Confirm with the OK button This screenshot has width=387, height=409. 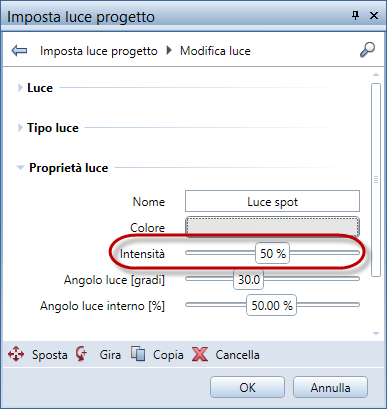pyautogui.click(x=247, y=387)
